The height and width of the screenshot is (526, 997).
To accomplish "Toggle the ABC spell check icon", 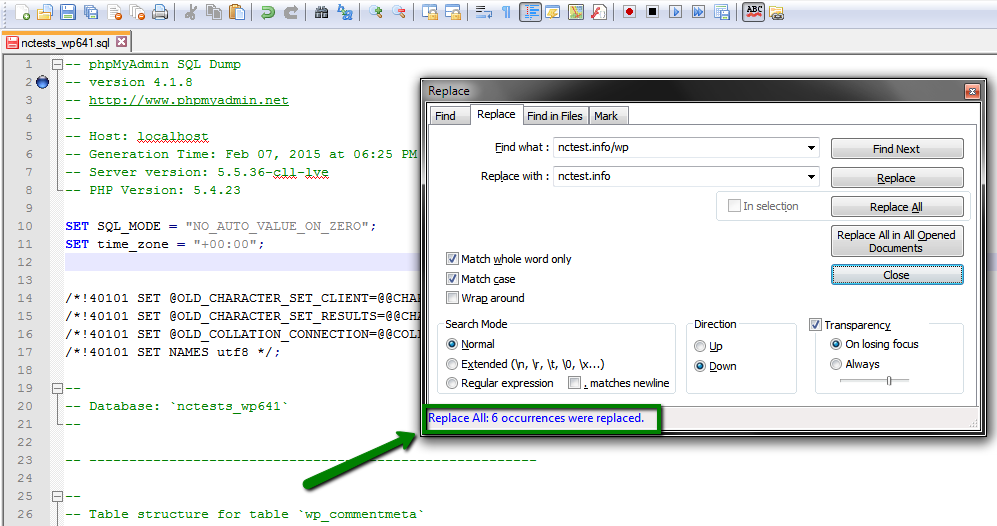I will 753,12.
